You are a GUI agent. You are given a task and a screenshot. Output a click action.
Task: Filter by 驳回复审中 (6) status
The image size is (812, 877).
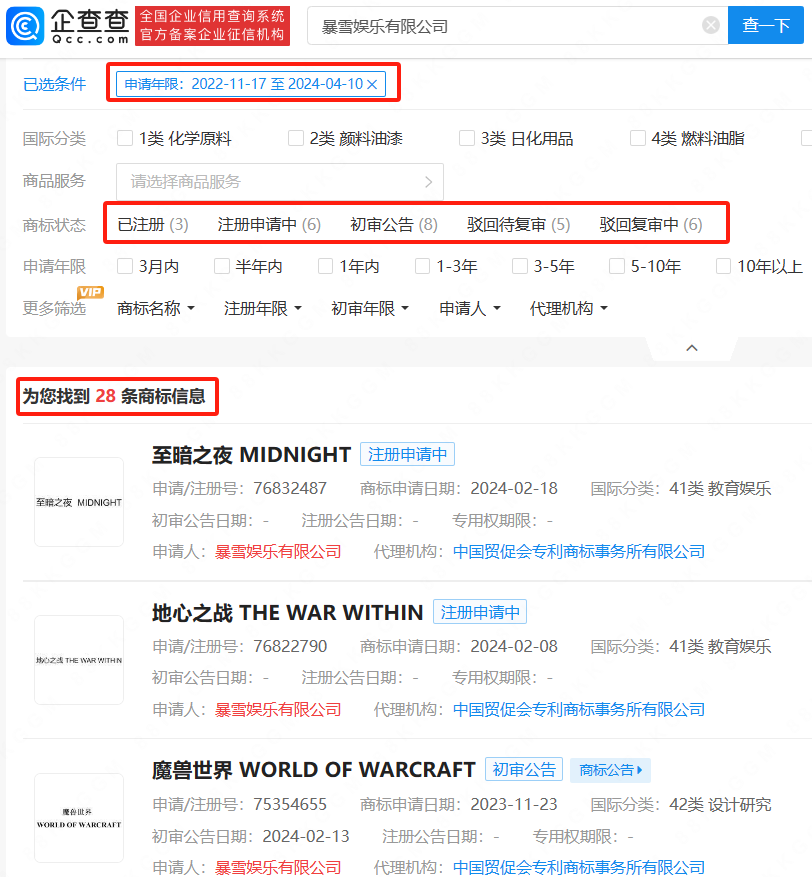pyautogui.click(x=651, y=225)
